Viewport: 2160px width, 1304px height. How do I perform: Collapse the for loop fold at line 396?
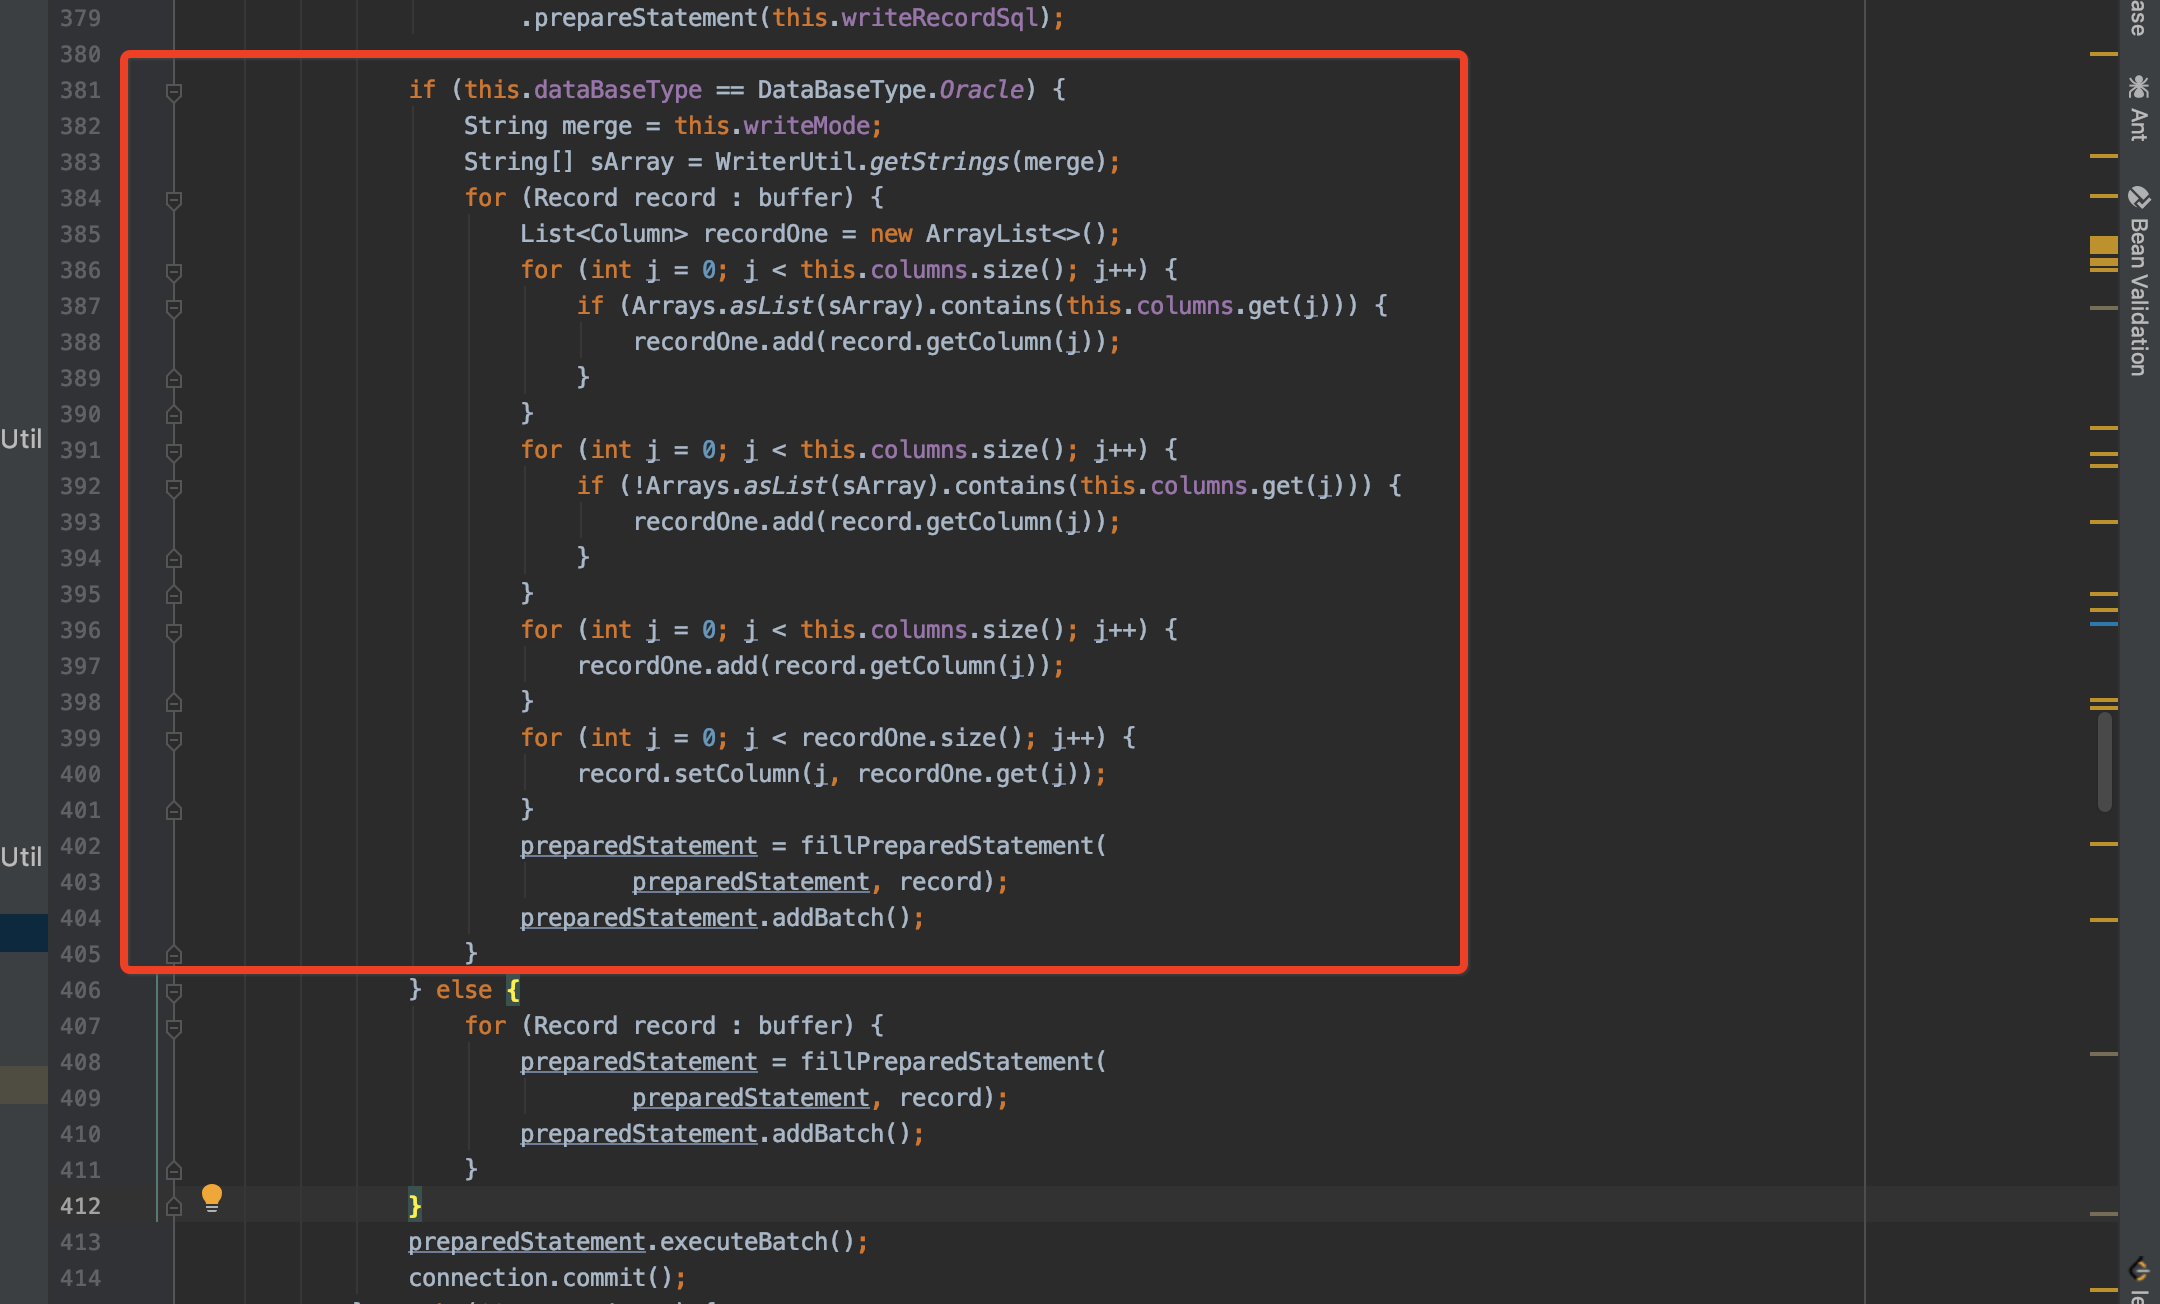click(x=174, y=632)
